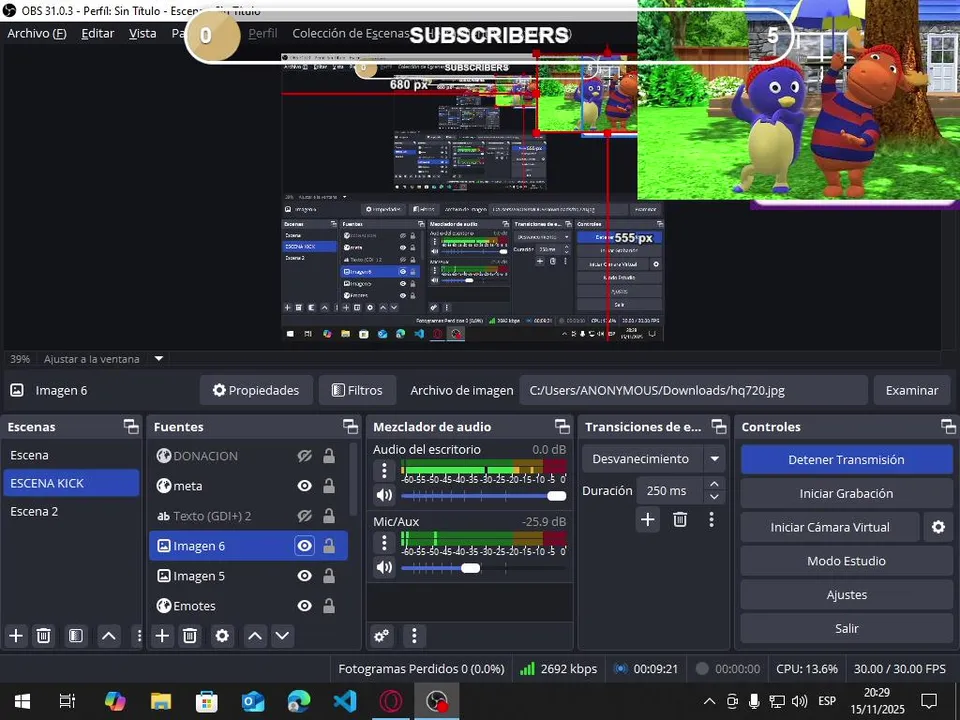
Task: Click Detener Transmisión button
Action: coord(846,459)
